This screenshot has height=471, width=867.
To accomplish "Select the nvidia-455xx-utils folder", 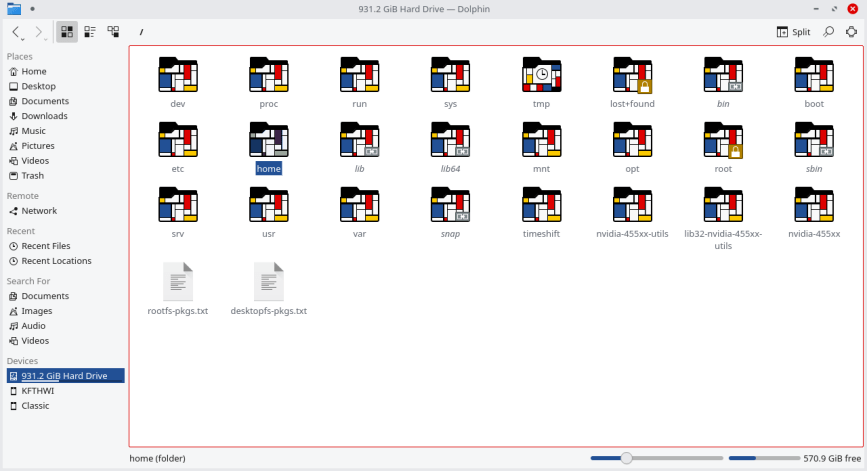I will point(633,205).
